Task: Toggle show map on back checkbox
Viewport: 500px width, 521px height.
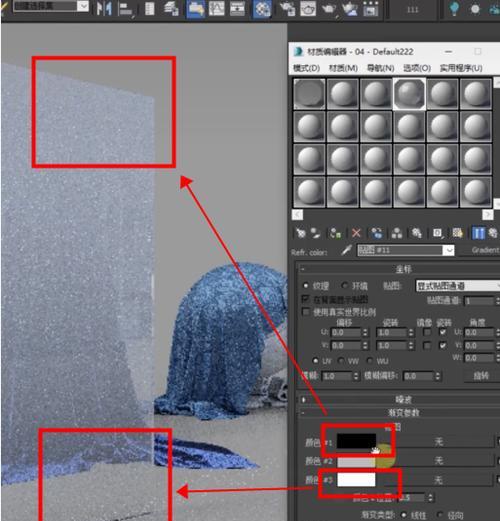Action: [x=305, y=299]
